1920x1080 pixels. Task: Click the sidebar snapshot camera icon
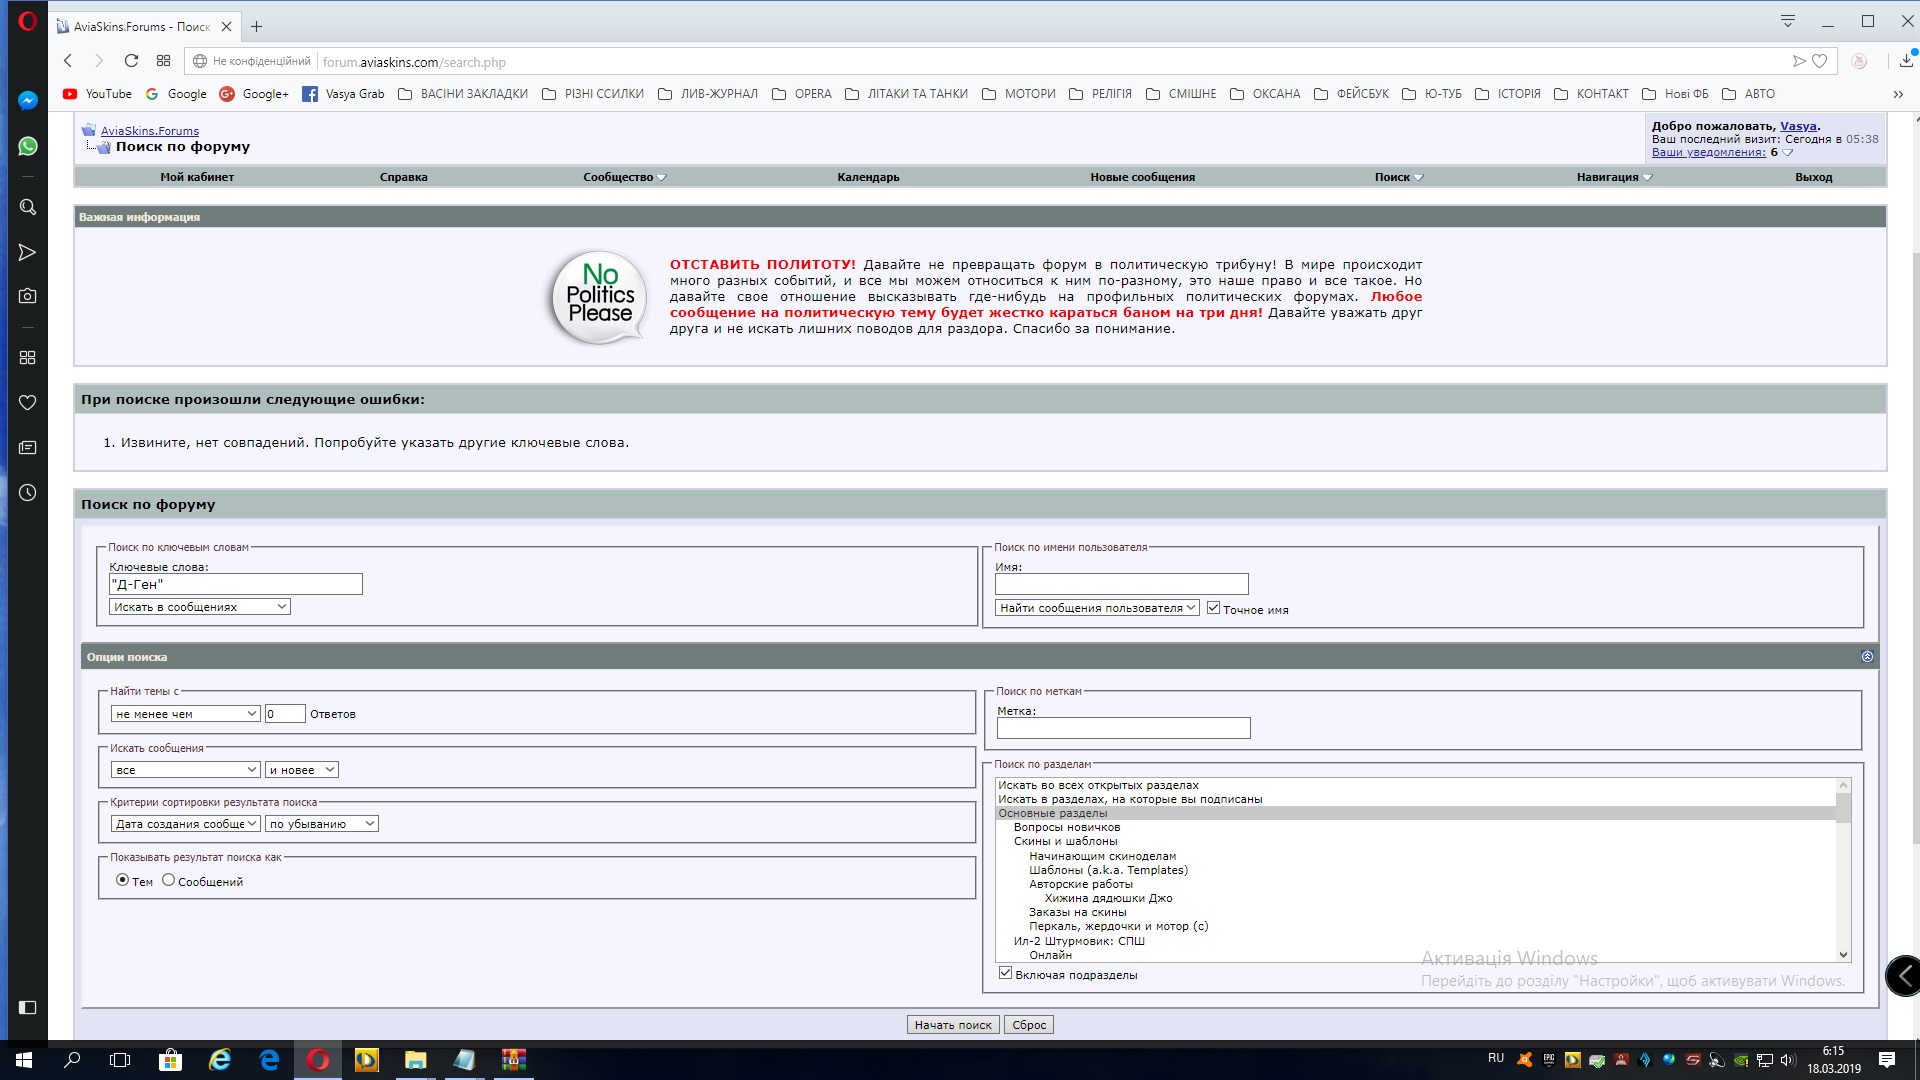pyautogui.click(x=28, y=296)
